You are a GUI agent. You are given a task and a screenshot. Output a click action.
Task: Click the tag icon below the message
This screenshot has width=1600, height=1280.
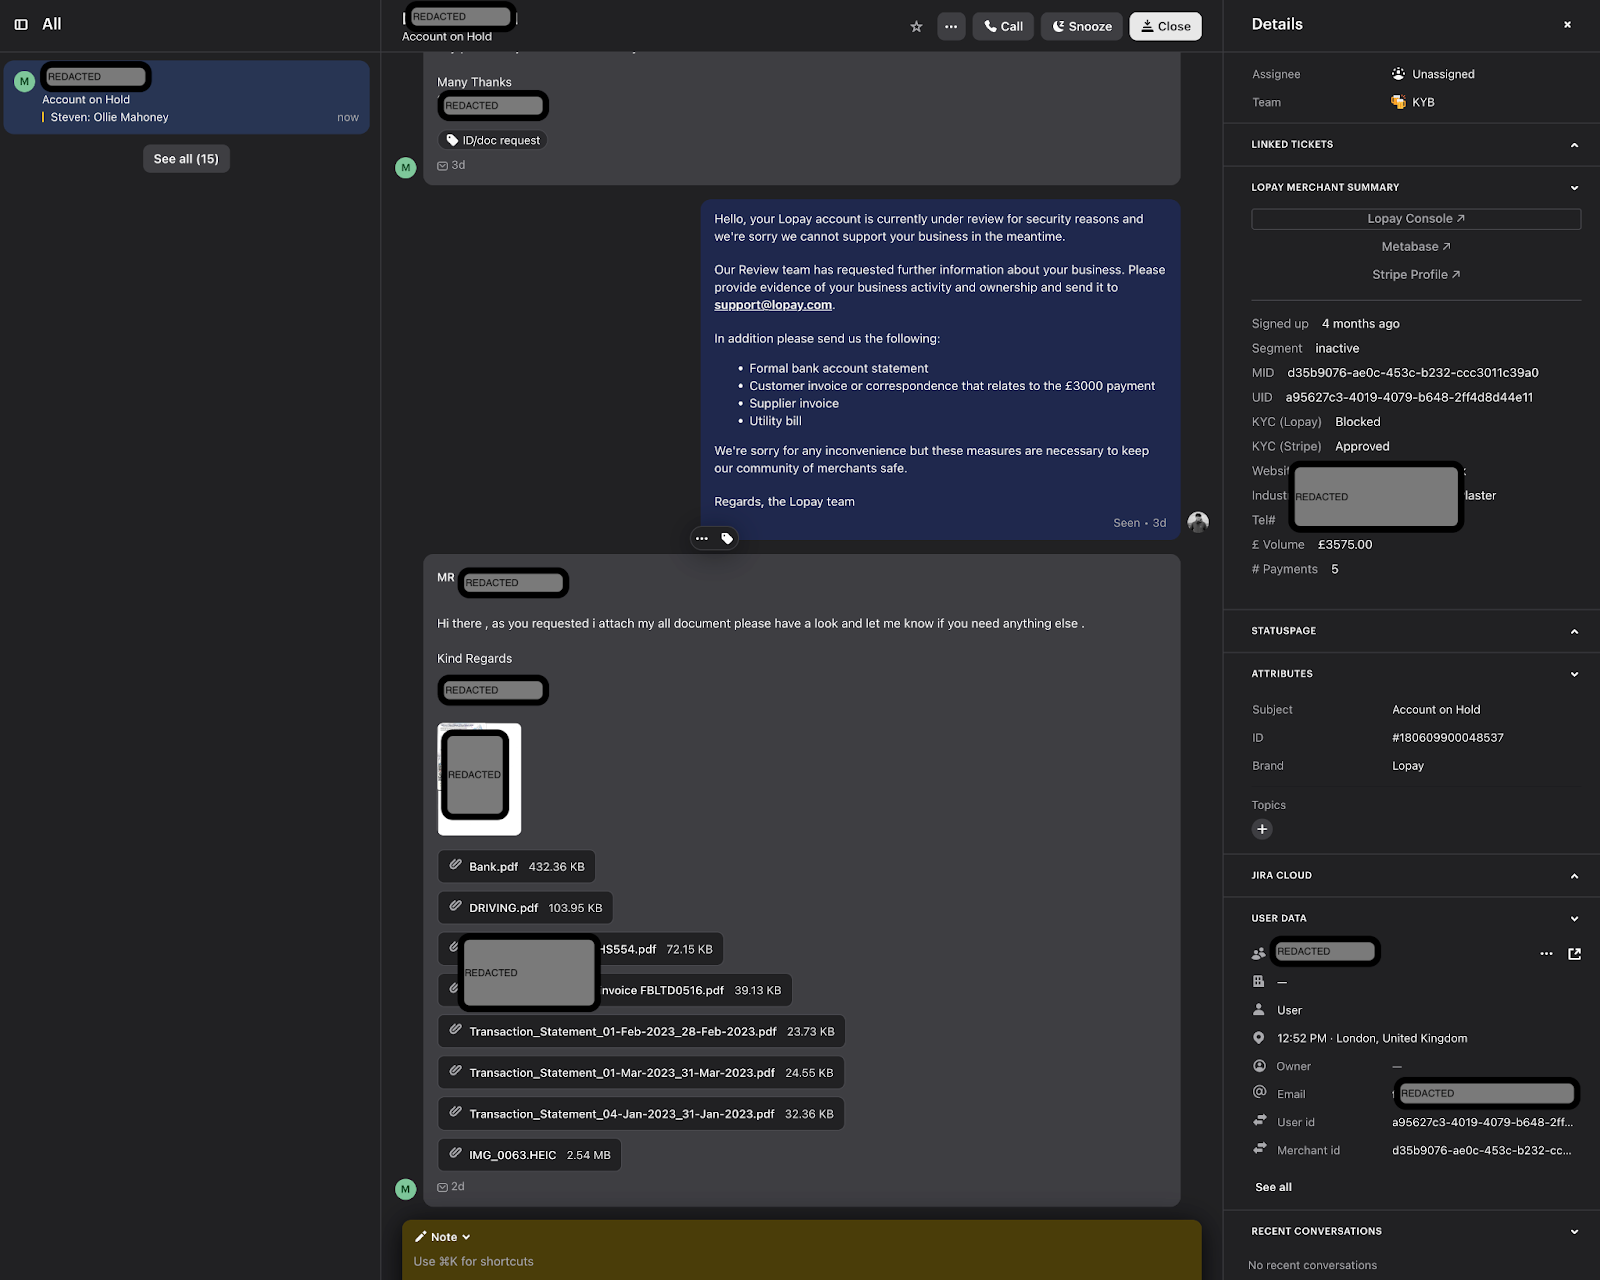tap(727, 539)
